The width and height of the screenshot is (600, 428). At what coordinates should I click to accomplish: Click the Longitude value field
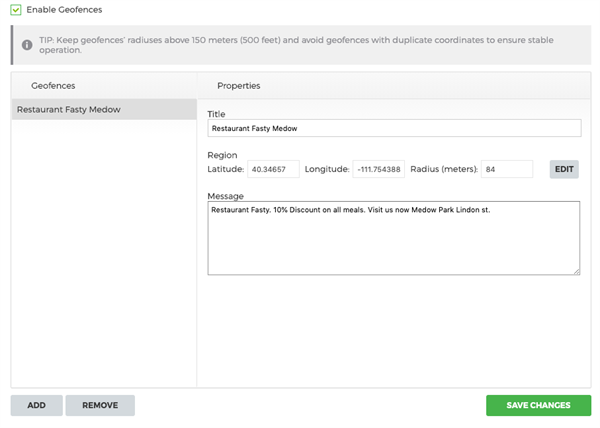[378, 169]
